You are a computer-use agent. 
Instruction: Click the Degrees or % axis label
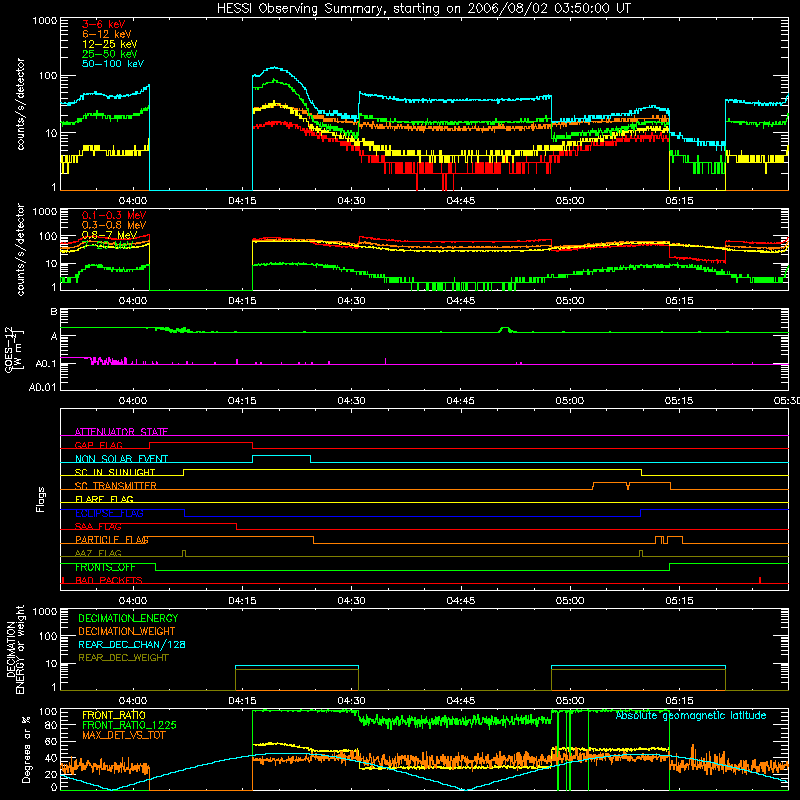pyautogui.click(x=27, y=749)
